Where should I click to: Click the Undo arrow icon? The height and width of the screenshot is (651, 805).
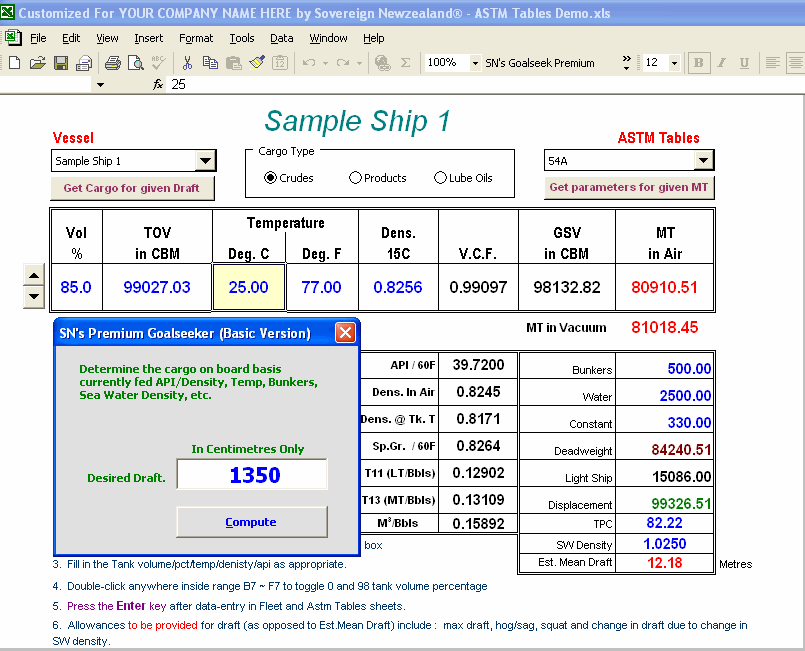tap(309, 63)
